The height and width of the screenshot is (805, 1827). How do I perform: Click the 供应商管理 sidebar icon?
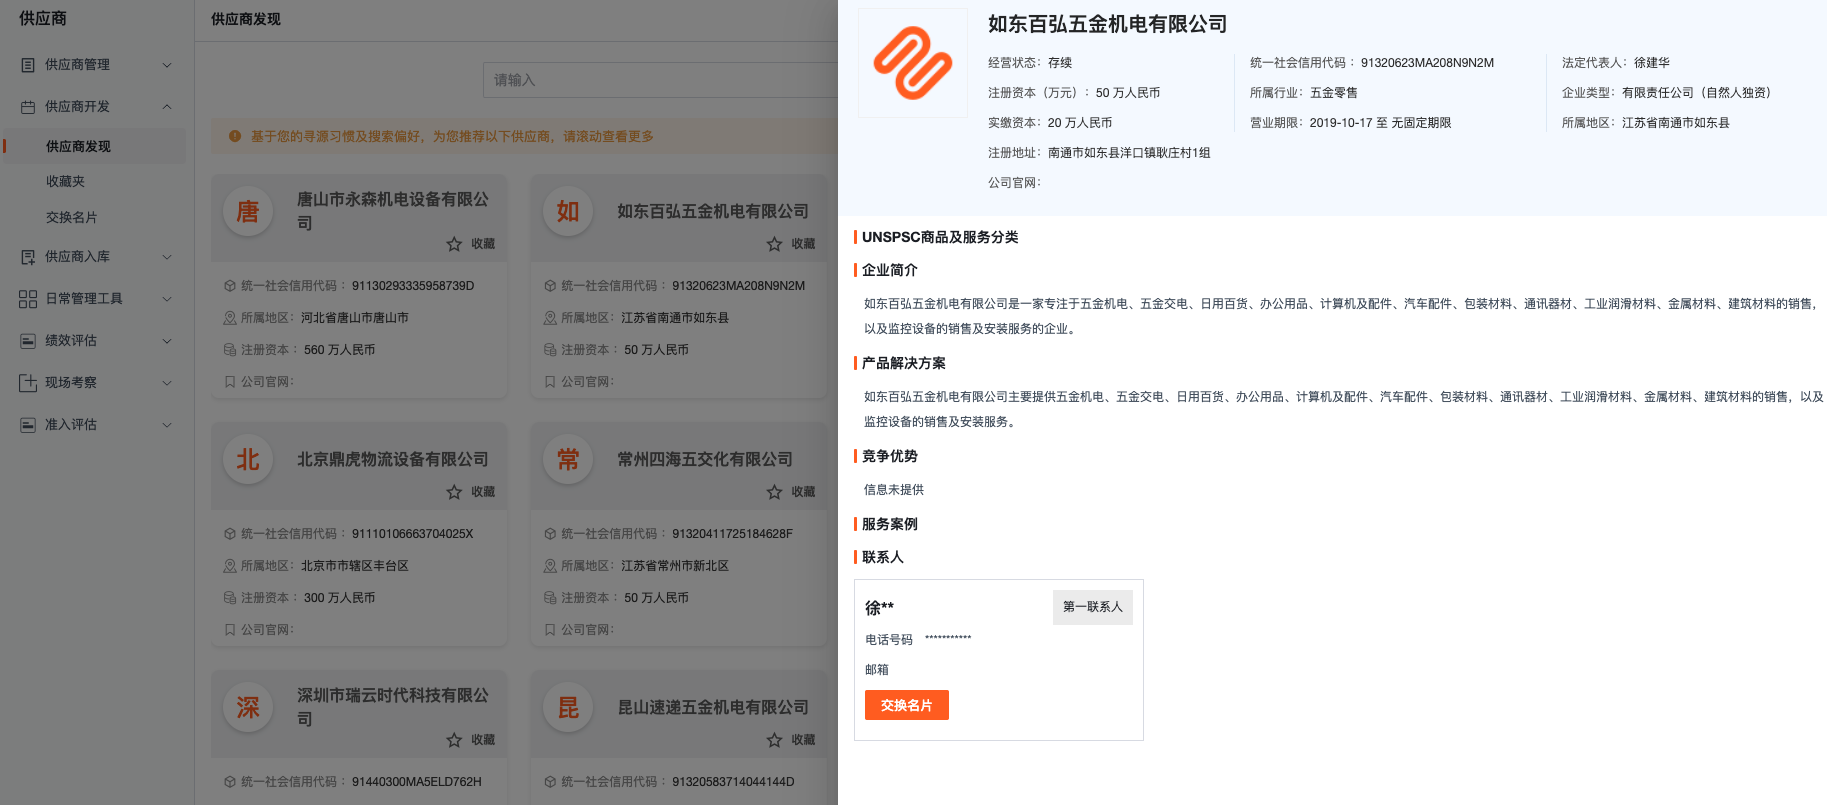click(x=28, y=65)
